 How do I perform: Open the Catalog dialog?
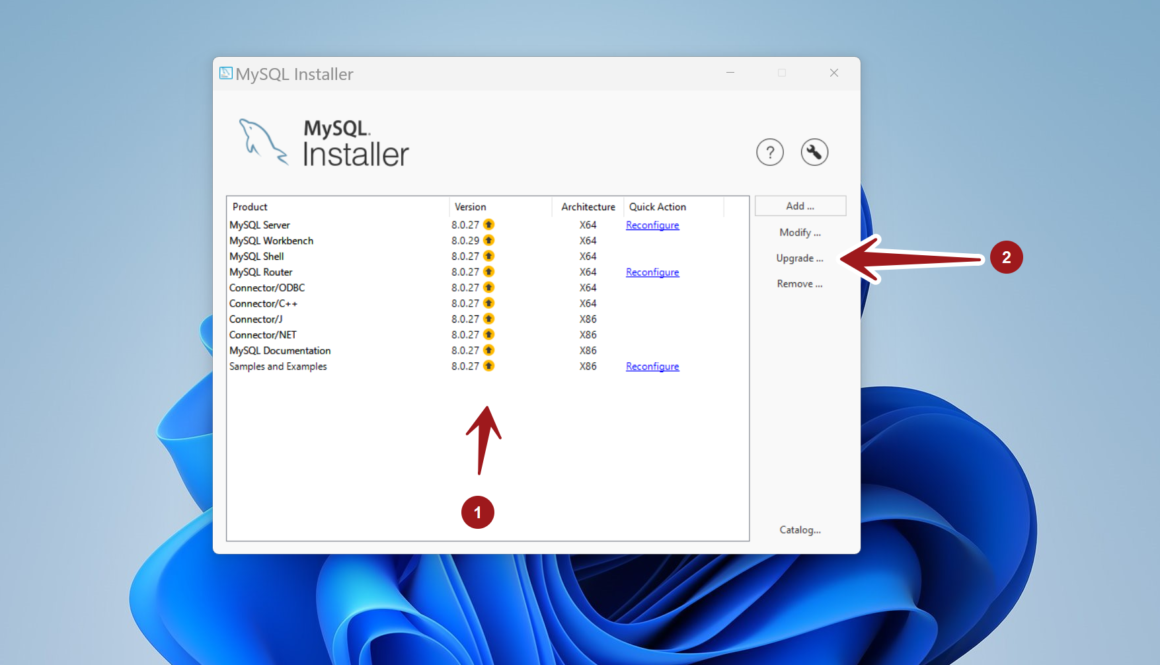(800, 529)
